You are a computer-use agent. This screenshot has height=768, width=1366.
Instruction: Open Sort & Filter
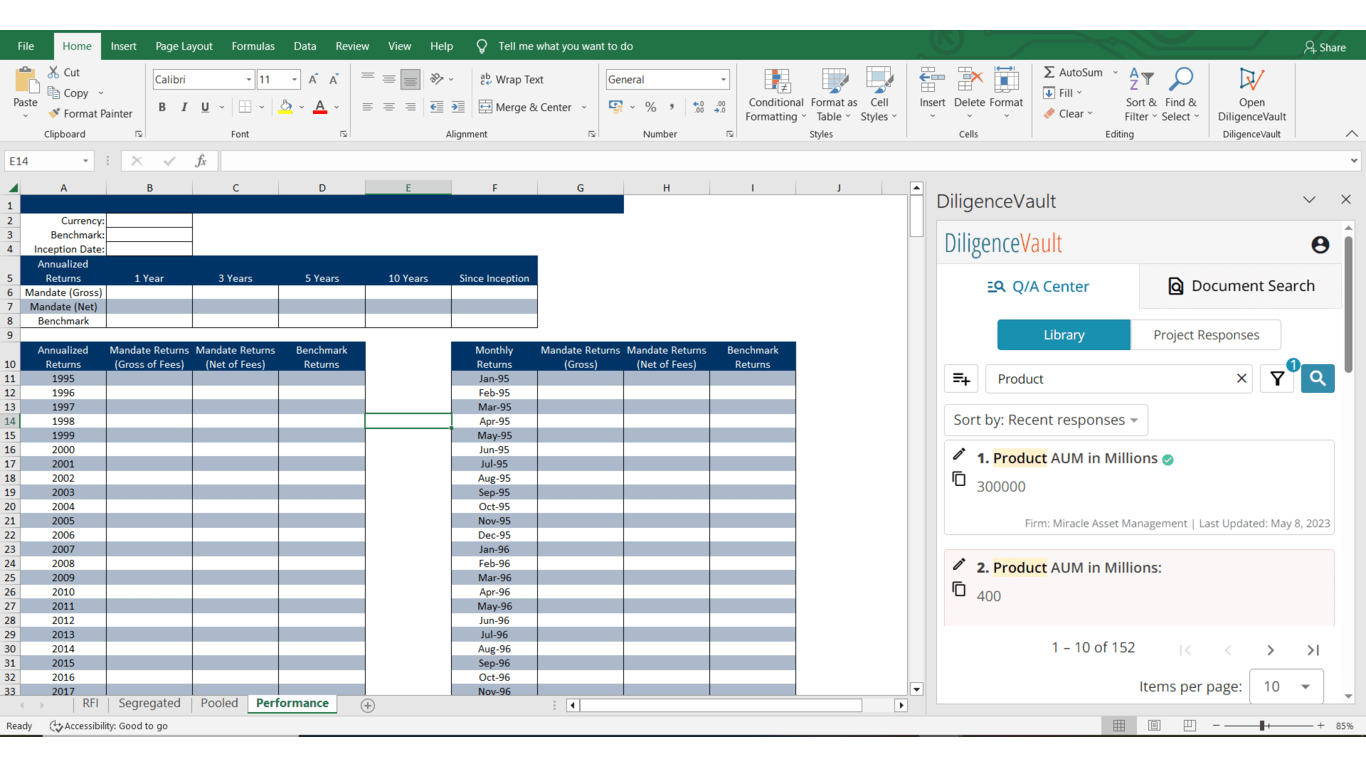[x=1141, y=95]
